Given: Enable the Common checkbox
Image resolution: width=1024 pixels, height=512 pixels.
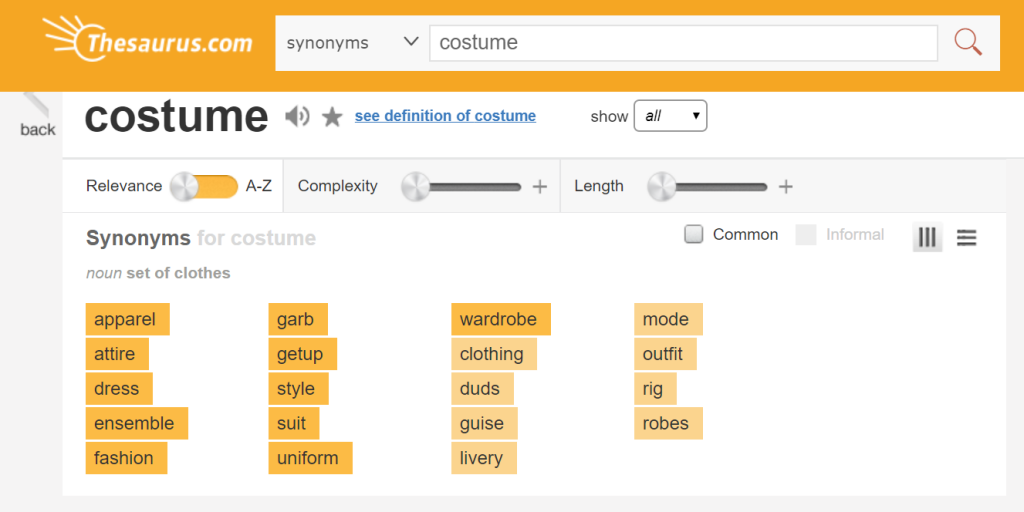Looking at the screenshot, I should 693,234.
